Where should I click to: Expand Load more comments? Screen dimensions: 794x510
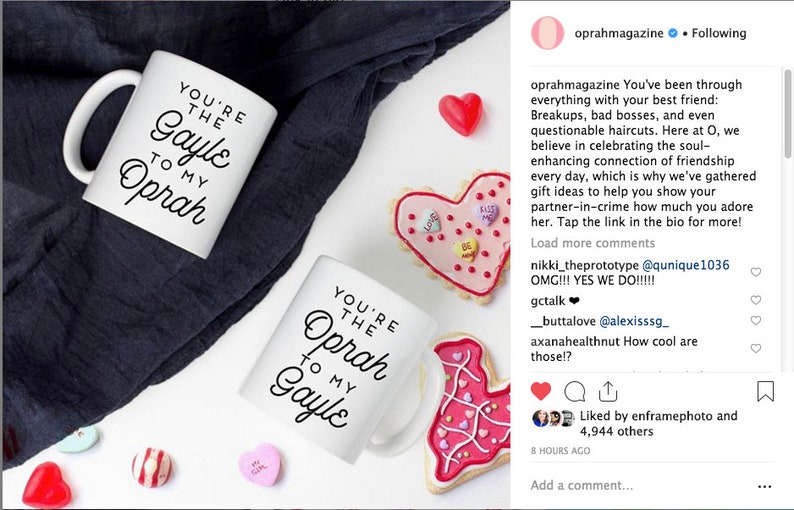tap(592, 243)
